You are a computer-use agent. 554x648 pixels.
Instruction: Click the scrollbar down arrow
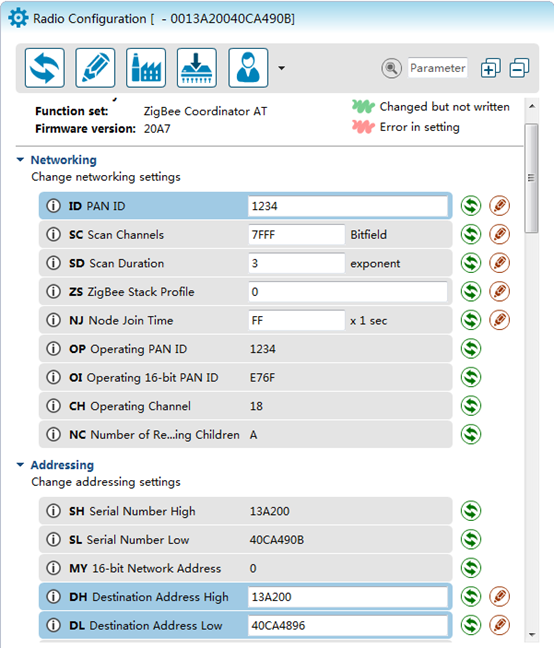coord(532,634)
